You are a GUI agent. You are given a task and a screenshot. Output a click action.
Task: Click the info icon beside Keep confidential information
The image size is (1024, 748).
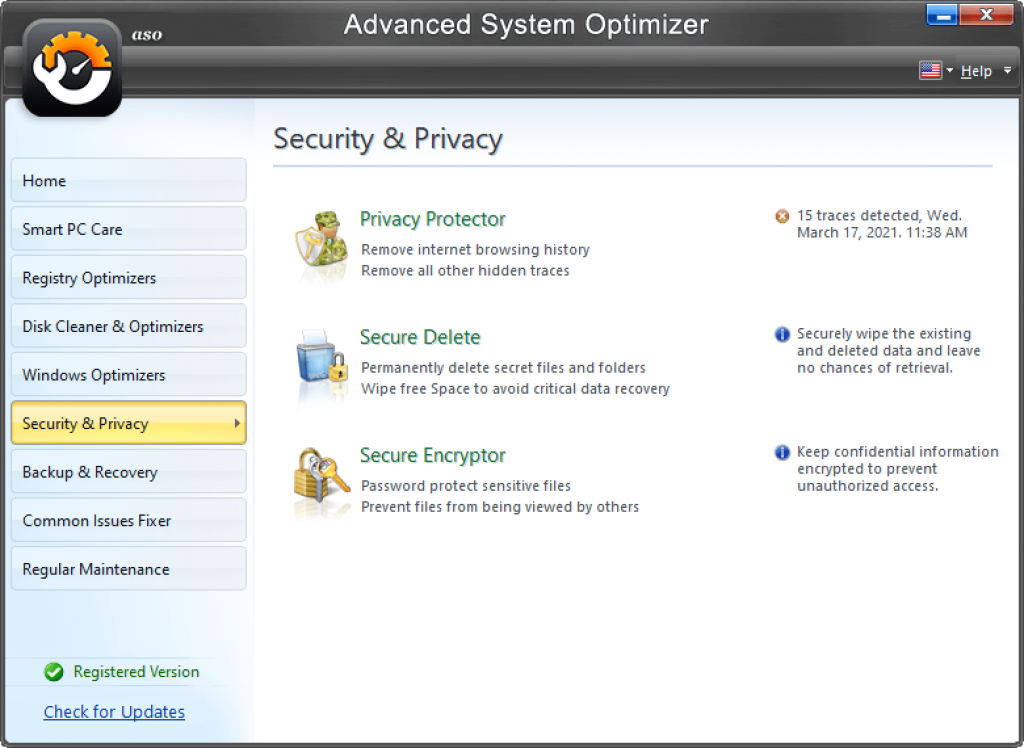point(782,452)
